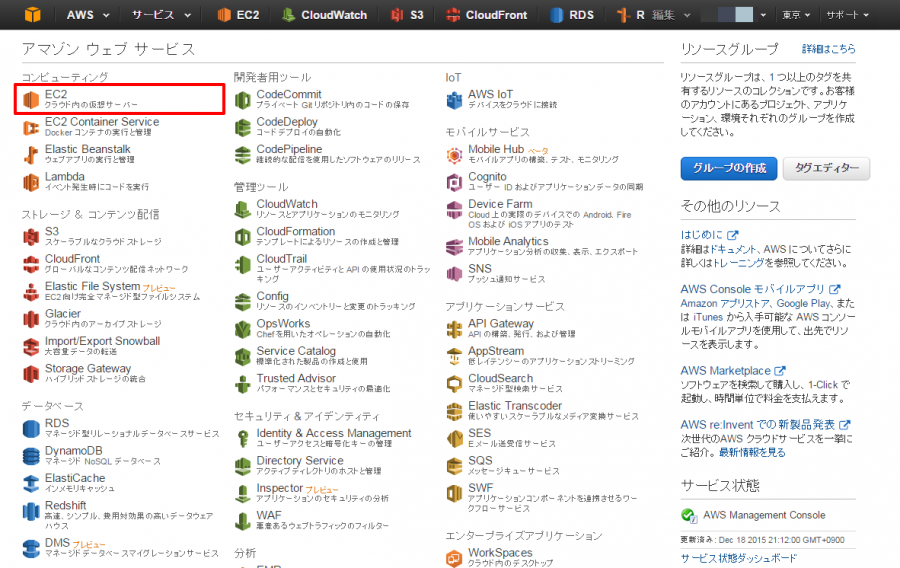Open the EC2 Container Service icon
Image resolution: width=900 pixels, height=568 pixels.
pyautogui.click(x=31, y=127)
